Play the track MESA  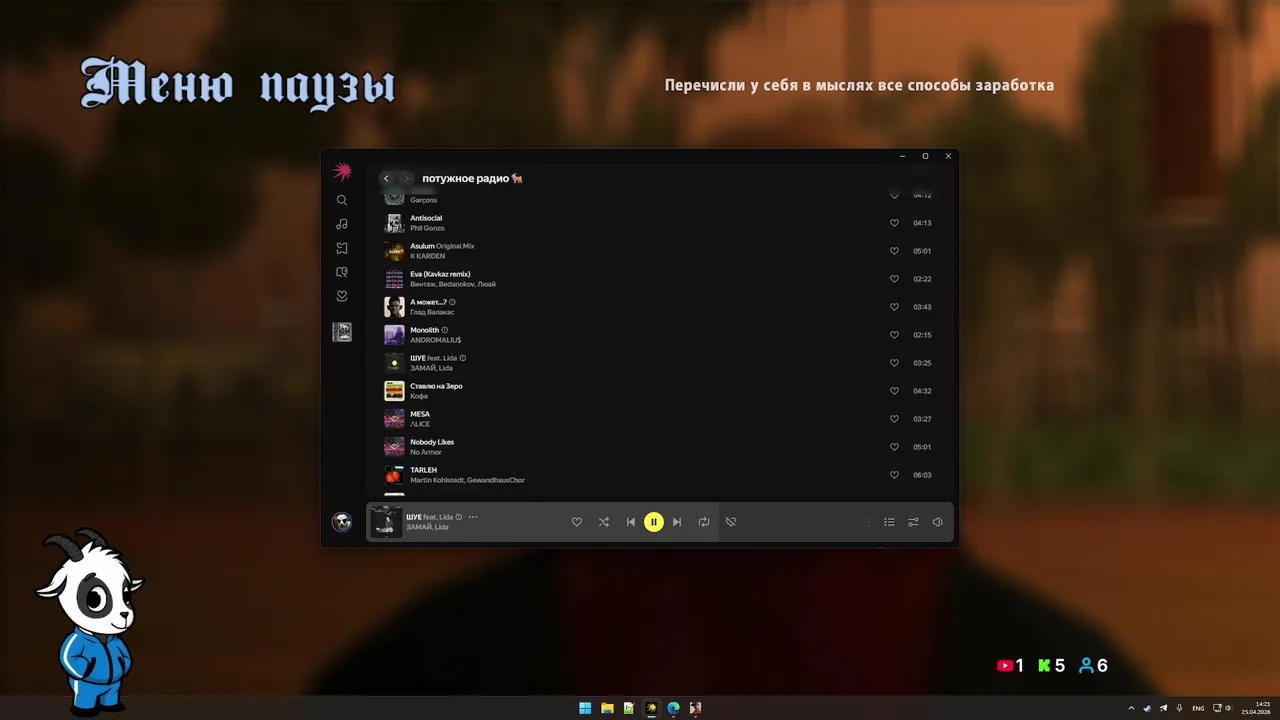[420, 414]
